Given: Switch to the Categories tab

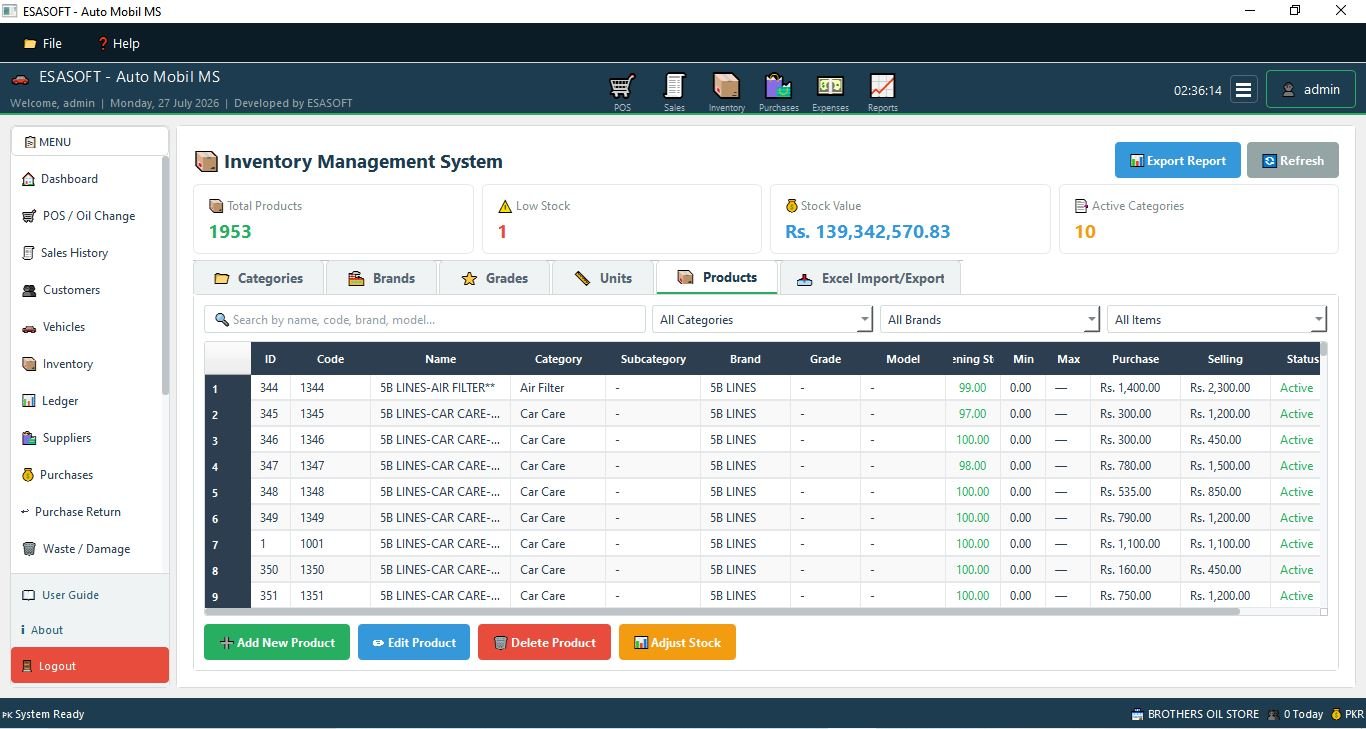Looking at the screenshot, I should 259,278.
